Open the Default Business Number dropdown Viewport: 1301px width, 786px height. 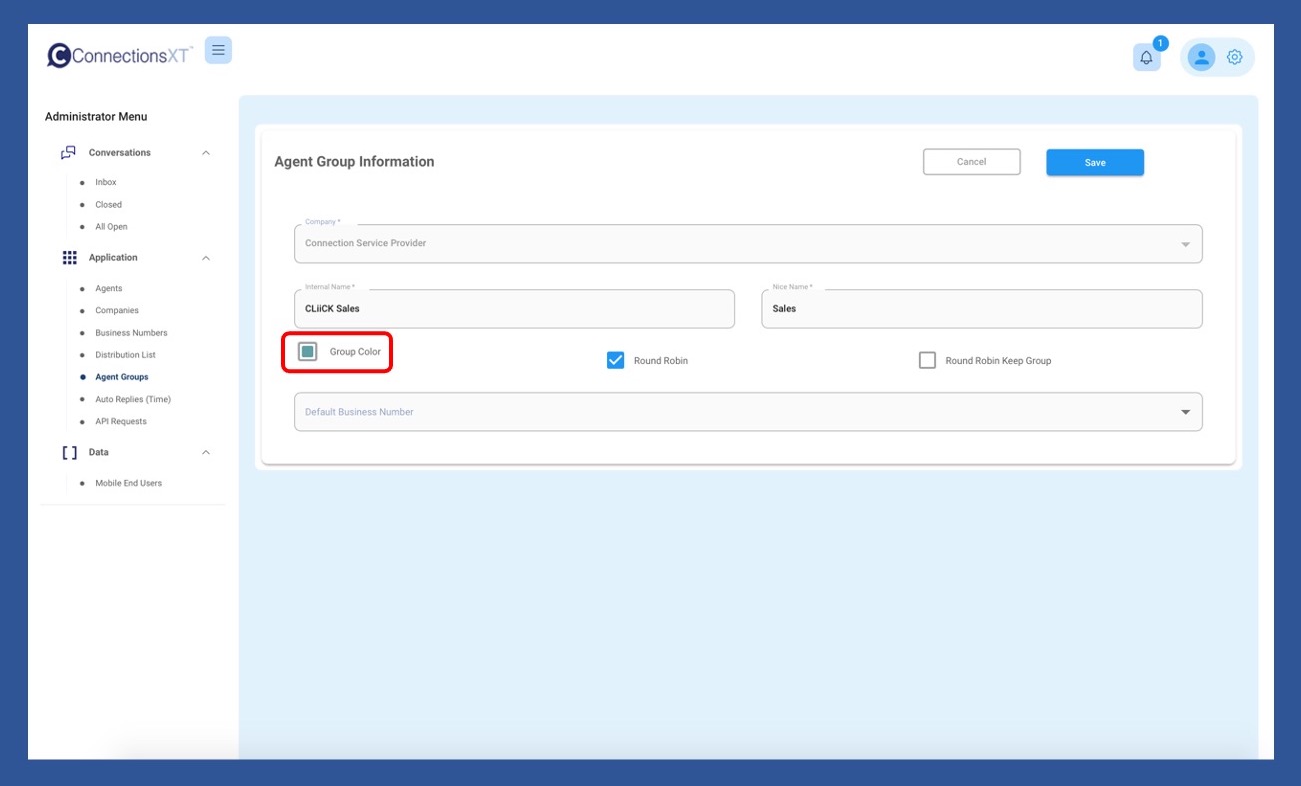coord(1185,412)
